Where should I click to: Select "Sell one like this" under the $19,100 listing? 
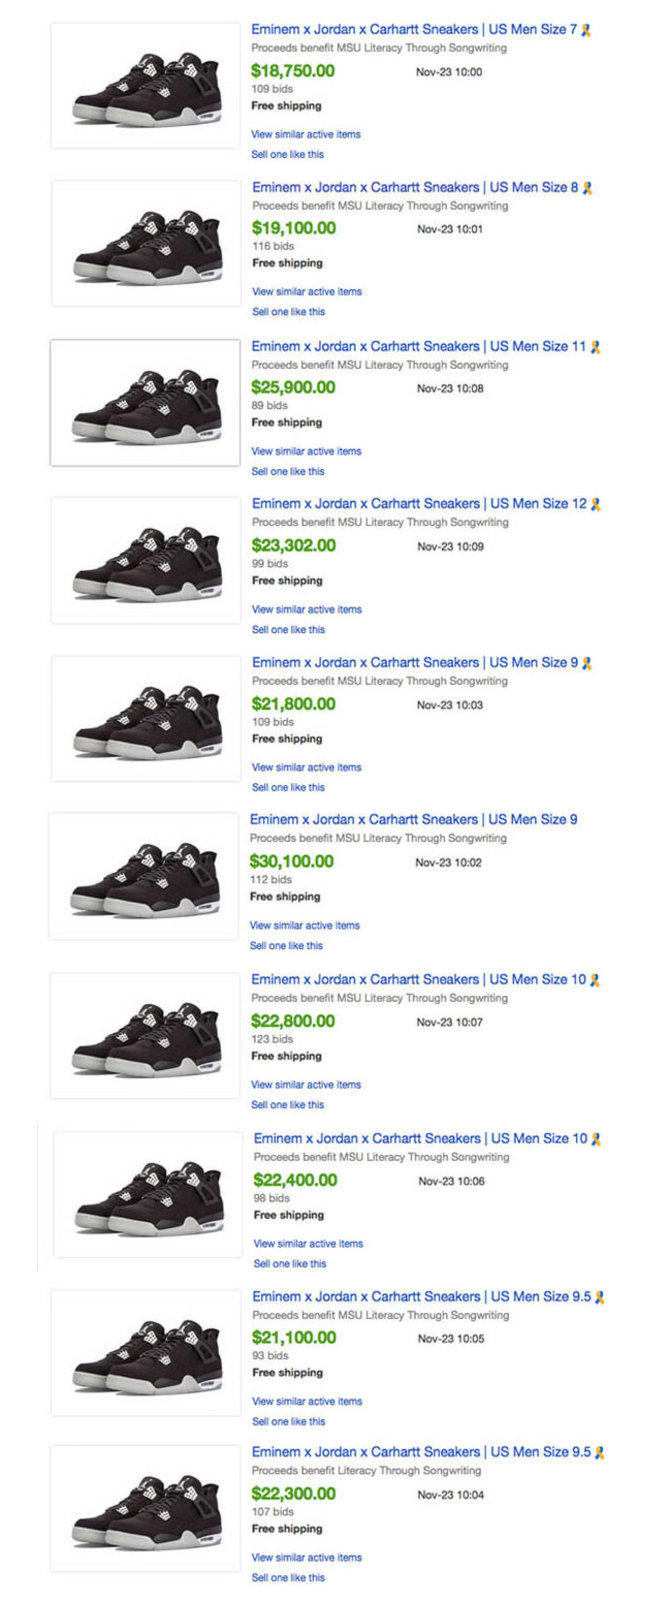(x=288, y=312)
